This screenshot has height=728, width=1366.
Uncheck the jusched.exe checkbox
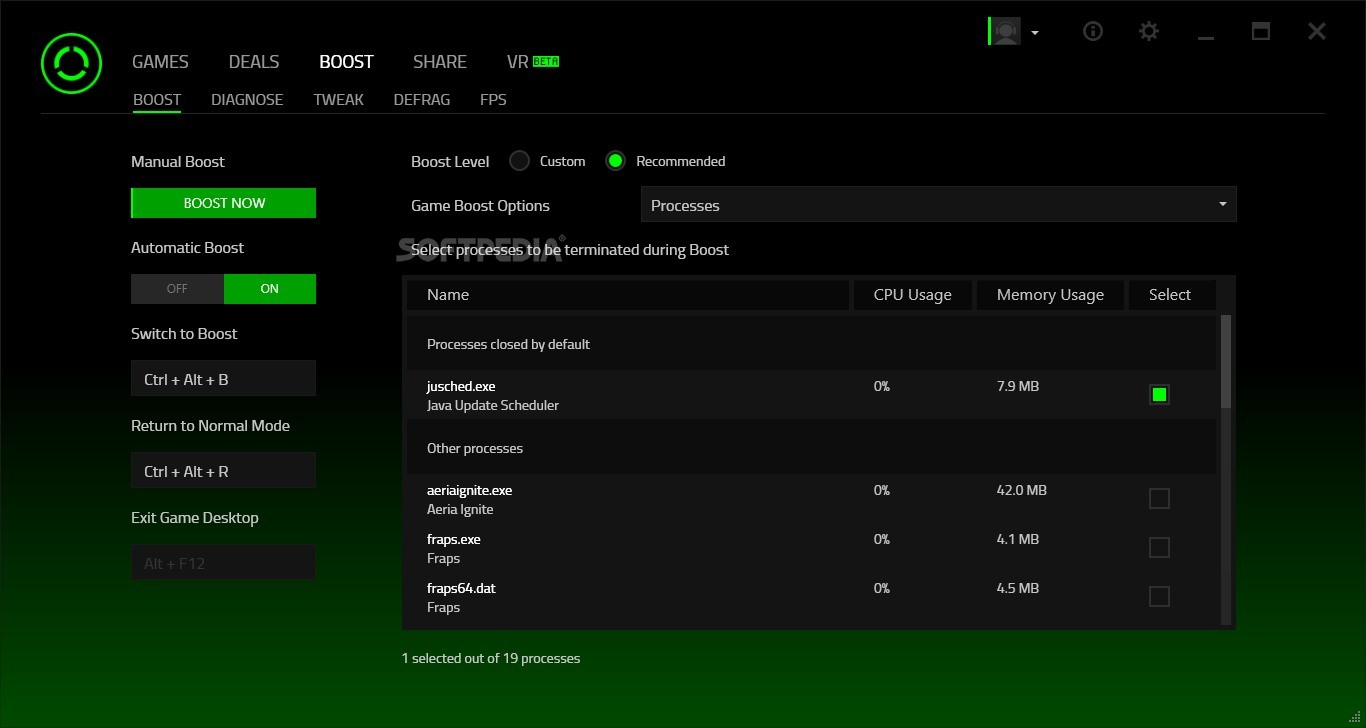click(1159, 395)
